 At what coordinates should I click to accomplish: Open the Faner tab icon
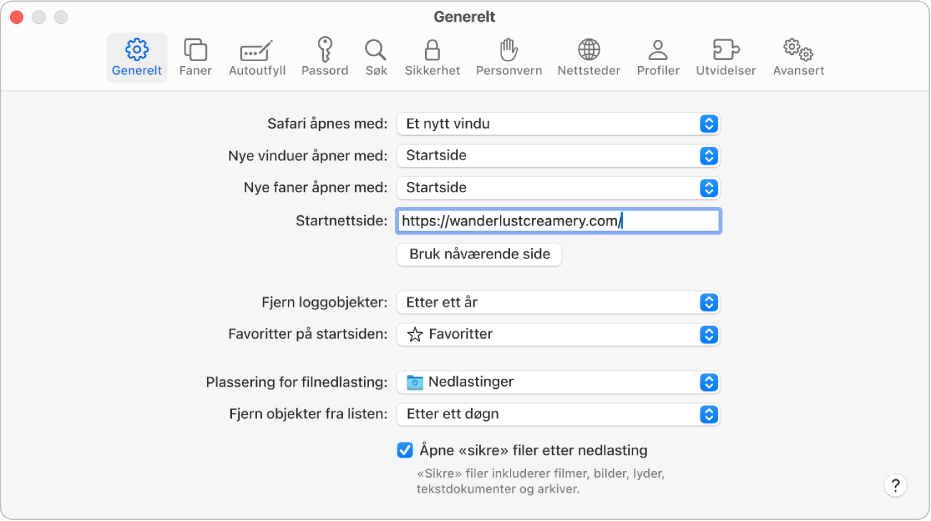(195, 49)
